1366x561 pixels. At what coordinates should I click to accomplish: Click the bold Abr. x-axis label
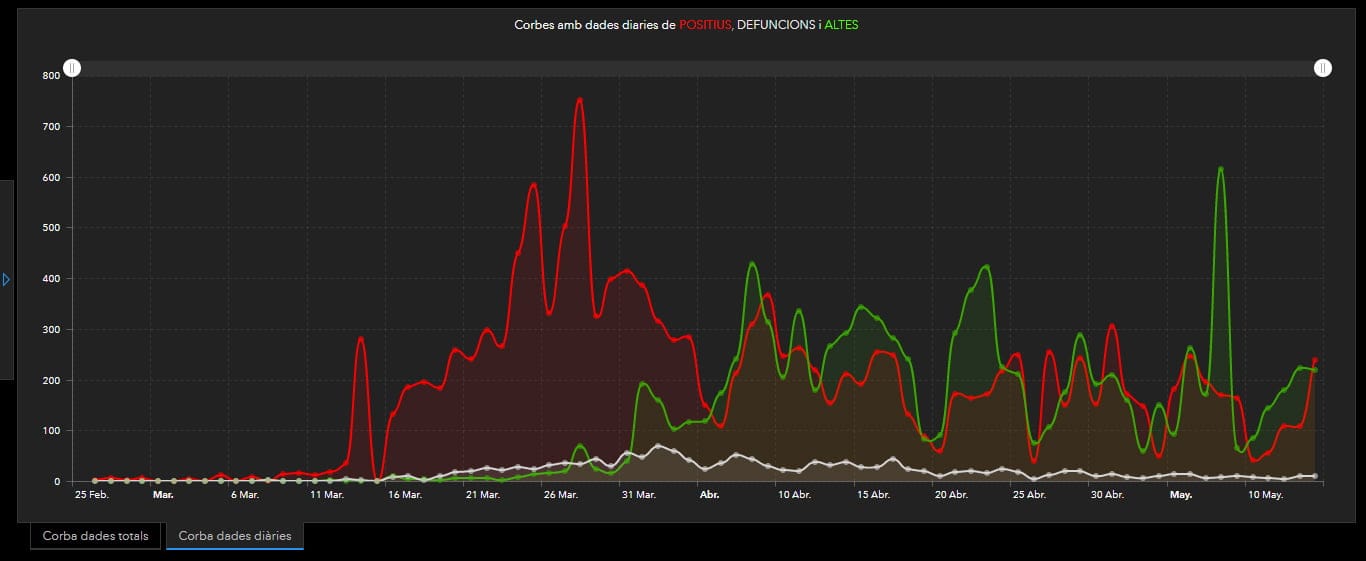pos(709,494)
